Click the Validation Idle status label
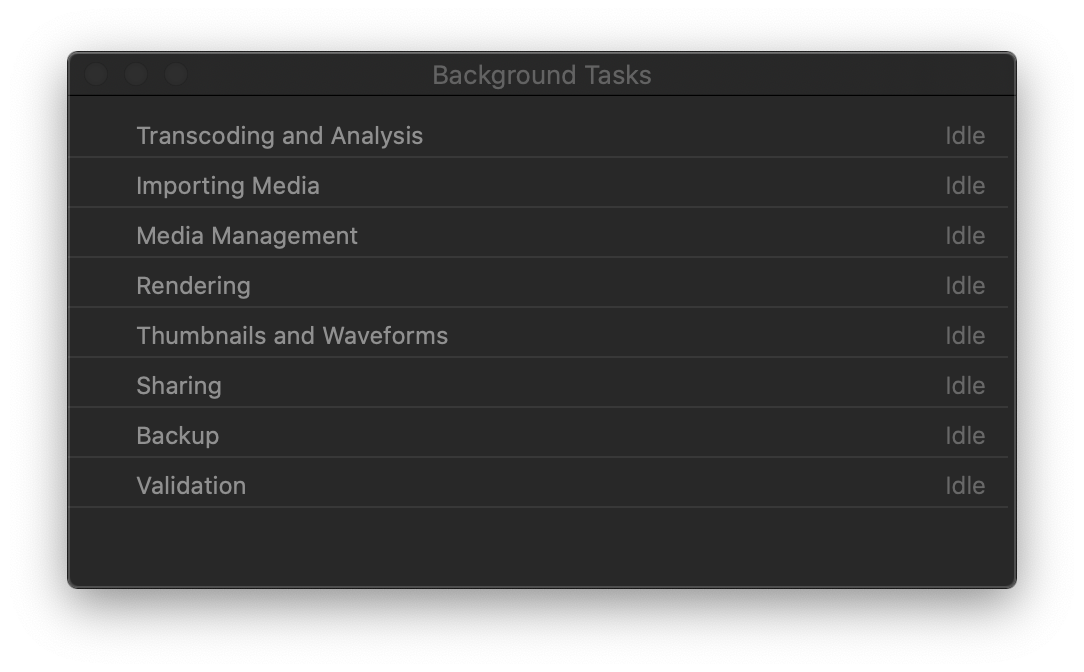 pyautogui.click(x=965, y=486)
